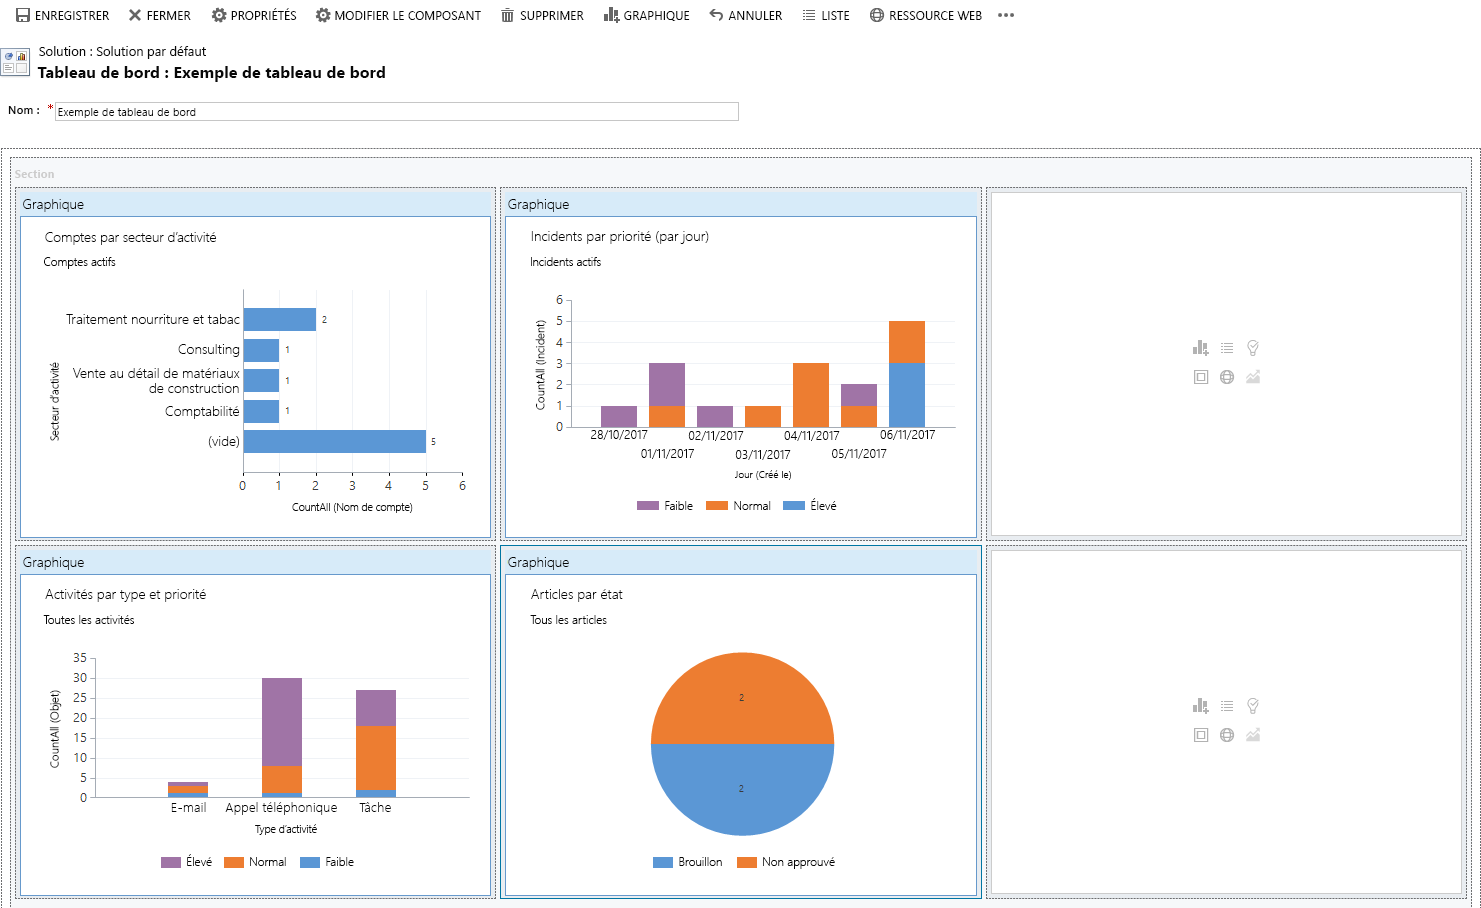Click ANNULER to undo

[745, 15]
